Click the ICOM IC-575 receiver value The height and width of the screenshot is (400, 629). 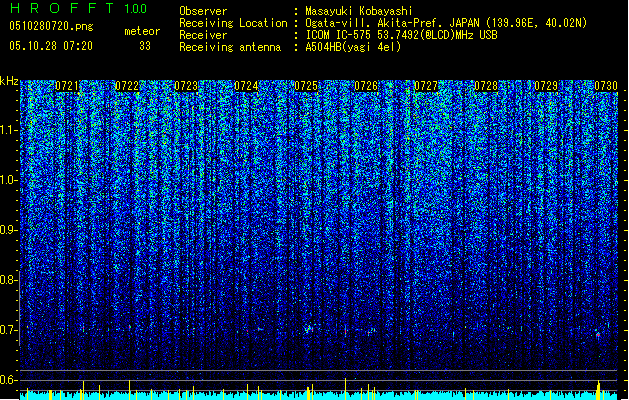point(402,35)
